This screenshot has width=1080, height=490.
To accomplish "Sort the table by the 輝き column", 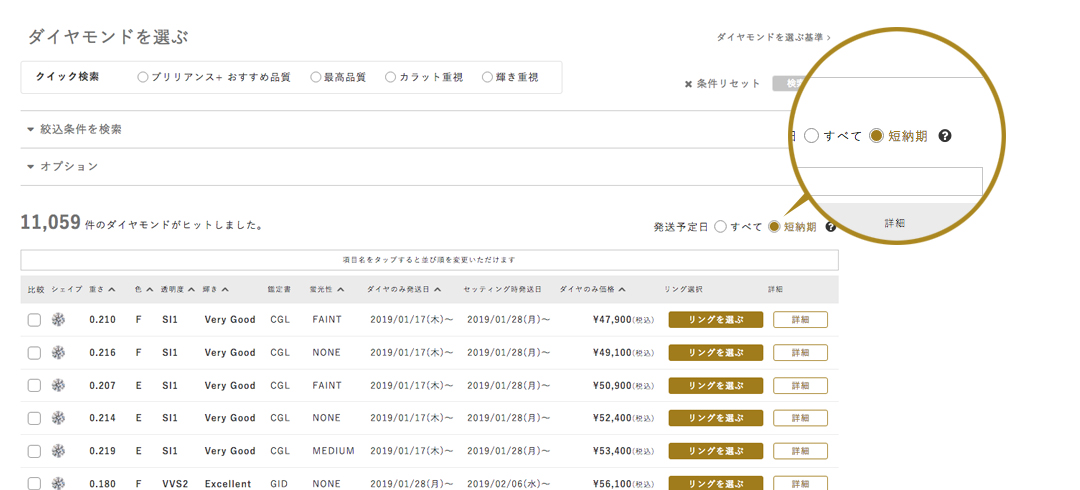I will click(216, 289).
